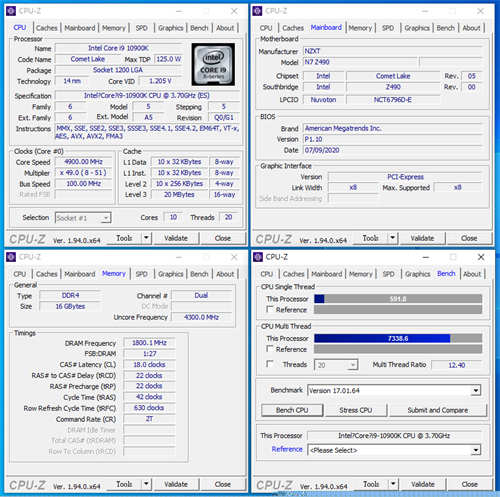Screen dimensions: 500x497
Task: Open Tools dropdown arrow in CPU window
Action: [x=146, y=238]
